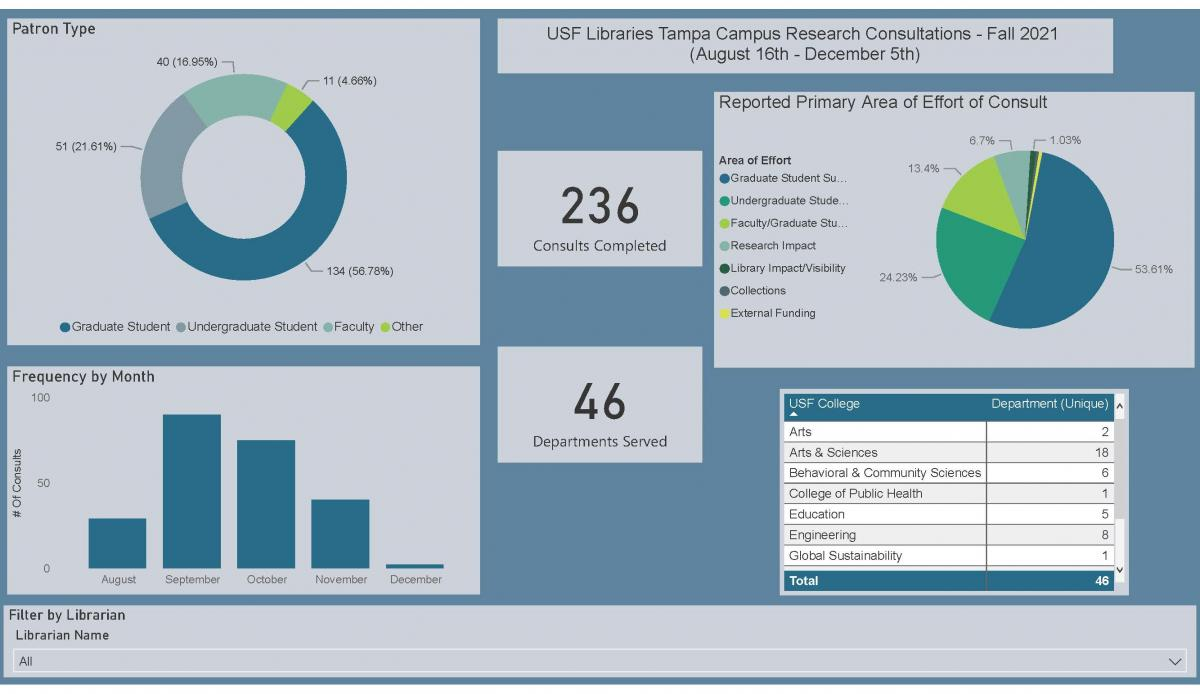Select the Global Sustainability table row
This screenshot has height=694, width=1200.
tap(948, 555)
